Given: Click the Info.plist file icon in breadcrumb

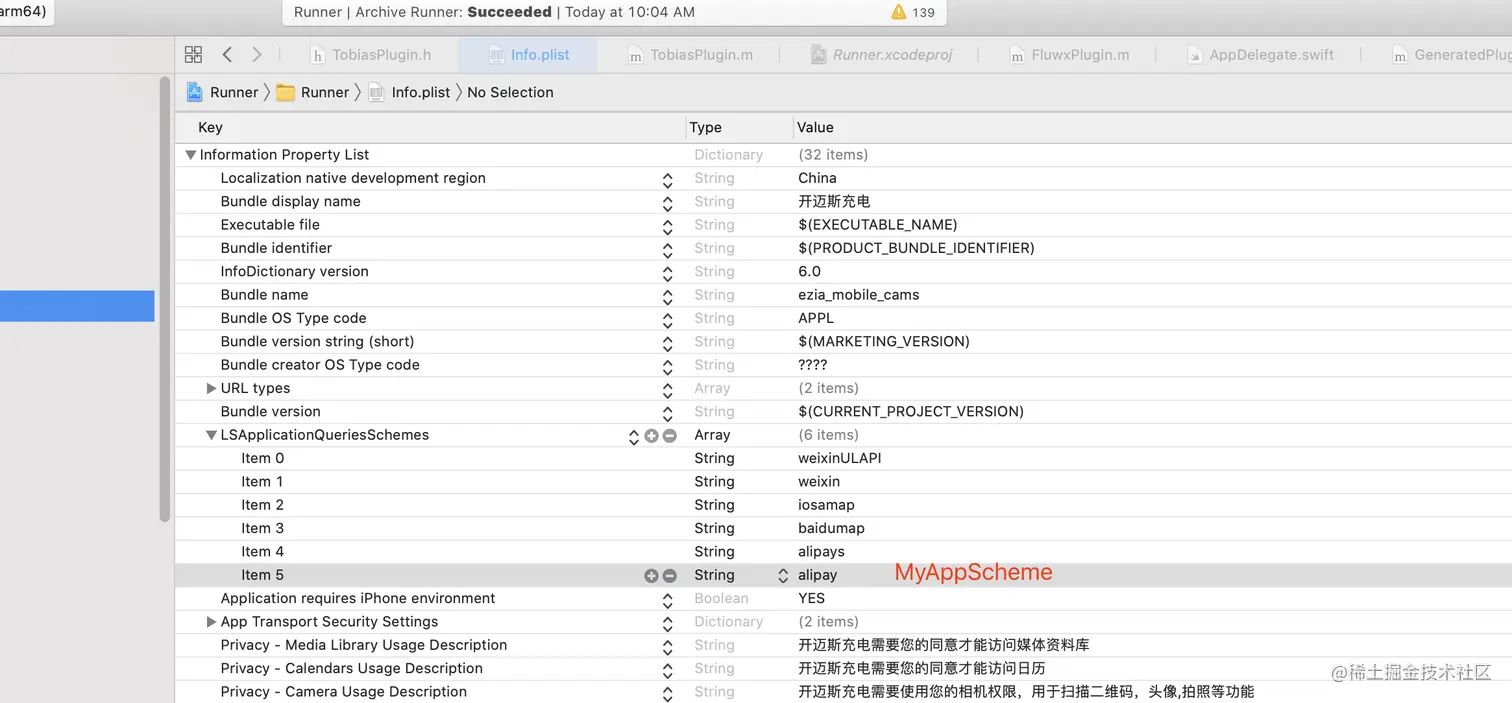Looking at the screenshot, I should pos(376,92).
